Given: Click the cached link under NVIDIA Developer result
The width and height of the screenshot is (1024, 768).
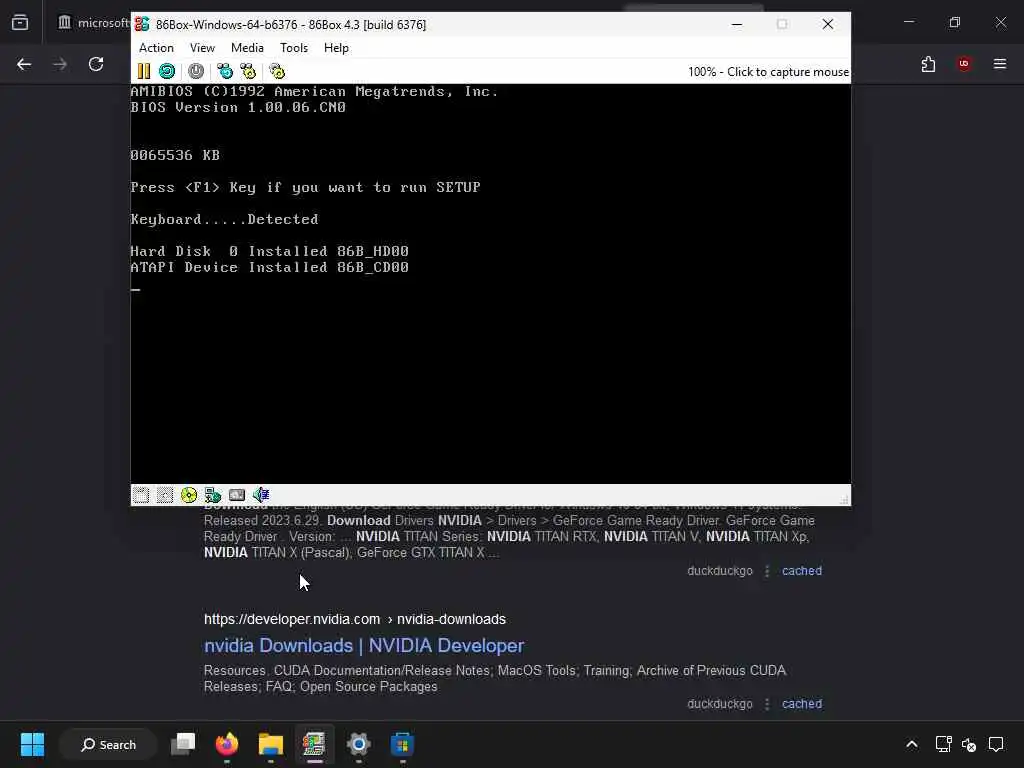Looking at the screenshot, I should pyautogui.click(x=802, y=704).
